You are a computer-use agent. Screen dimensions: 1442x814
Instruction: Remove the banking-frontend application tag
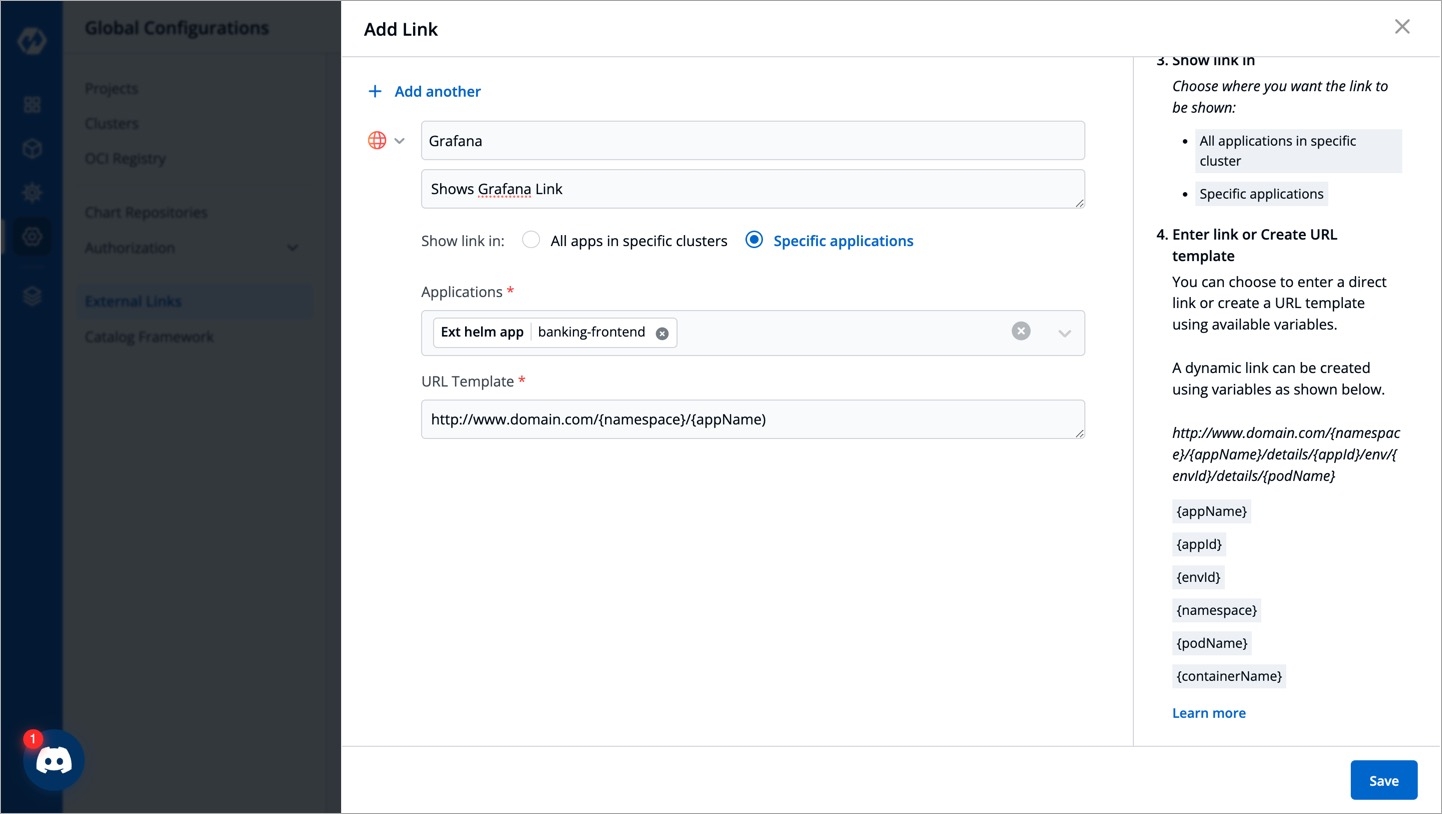click(x=662, y=333)
